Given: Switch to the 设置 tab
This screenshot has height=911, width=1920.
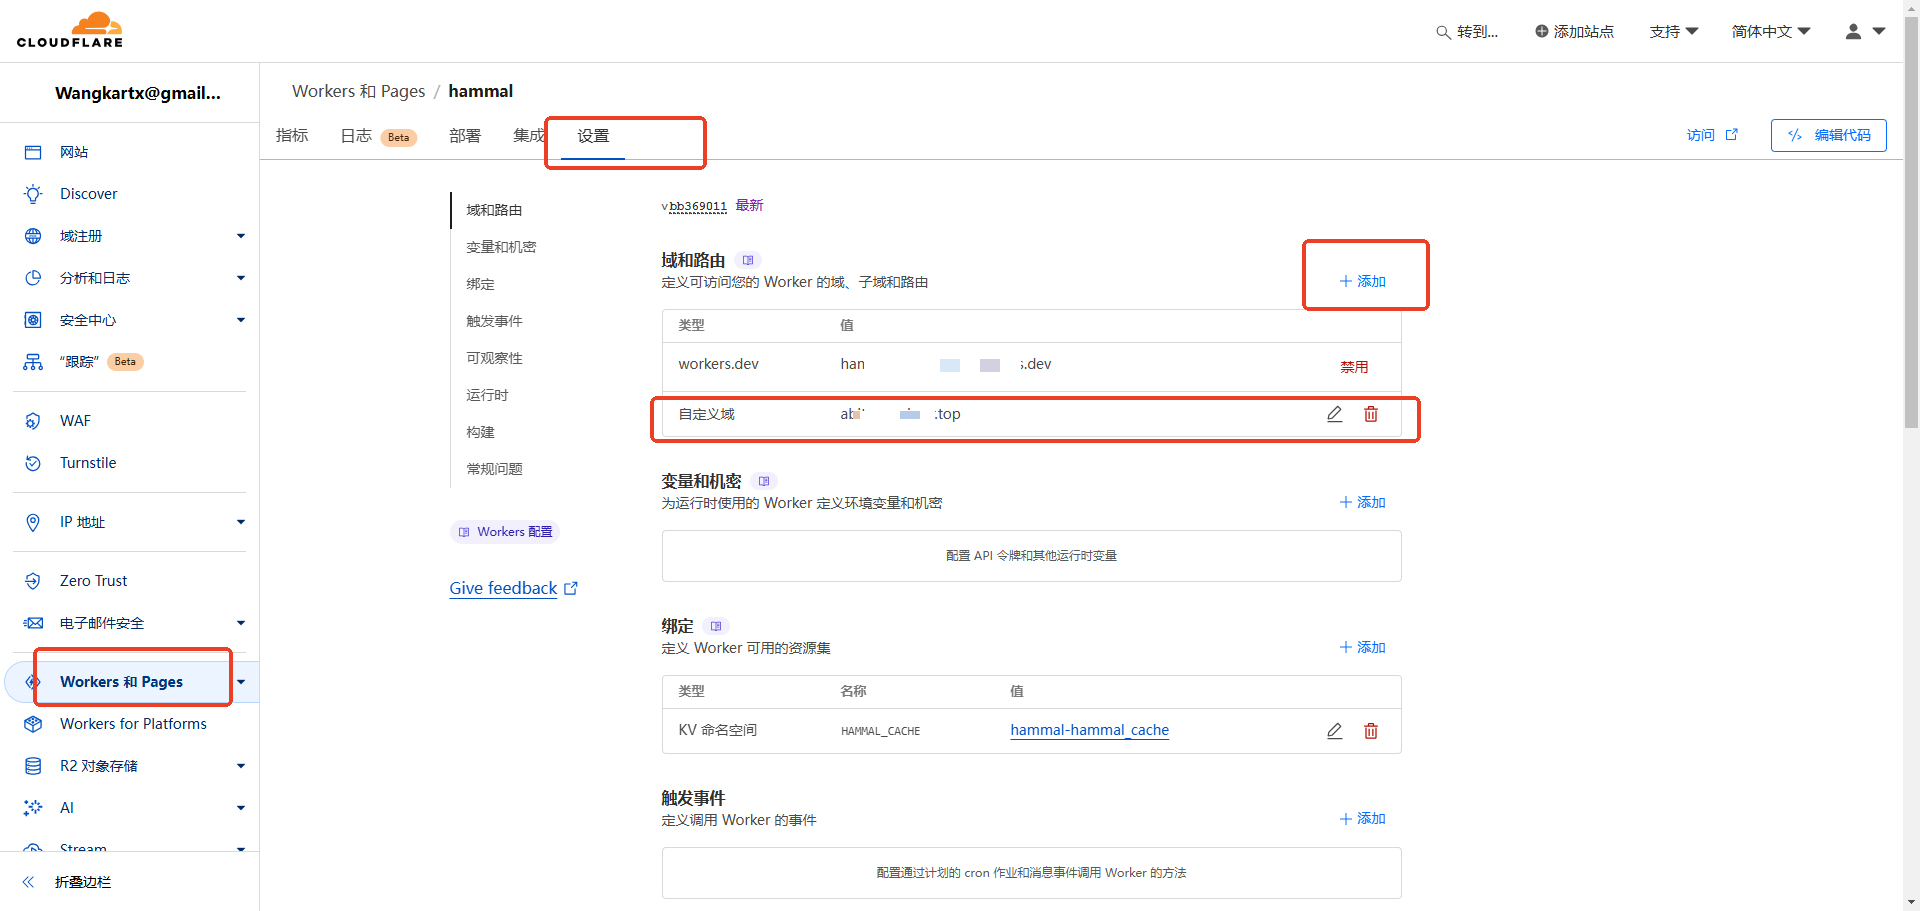Looking at the screenshot, I should point(593,135).
